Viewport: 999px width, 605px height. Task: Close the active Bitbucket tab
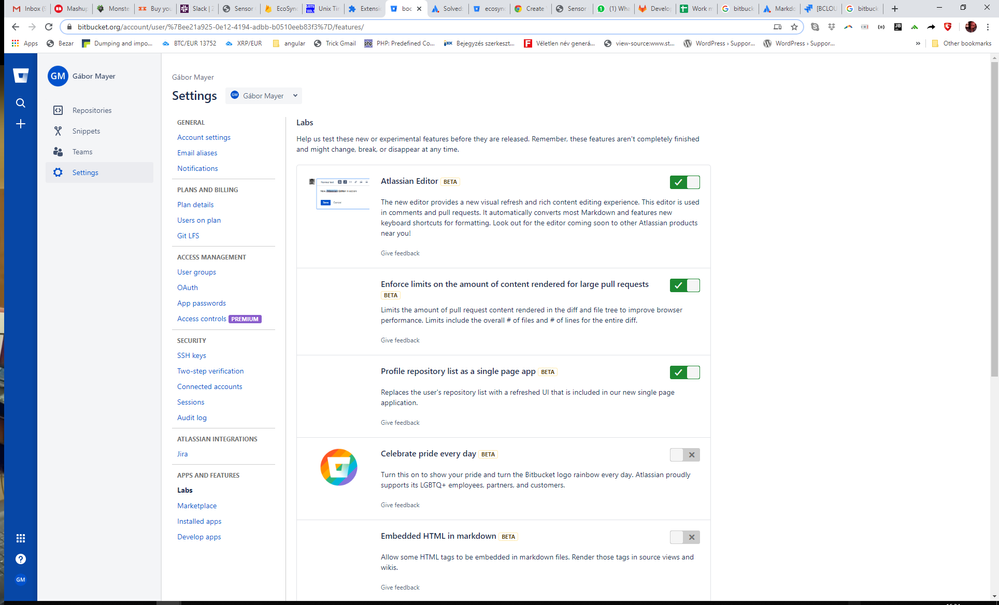point(419,9)
